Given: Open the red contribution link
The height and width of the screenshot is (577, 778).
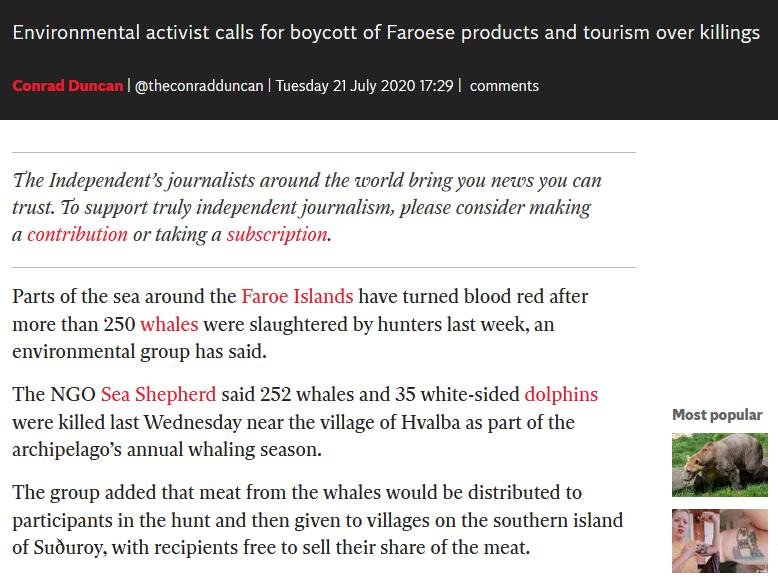Looking at the screenshot, I should pyautogui.click(x=77, y=235).
